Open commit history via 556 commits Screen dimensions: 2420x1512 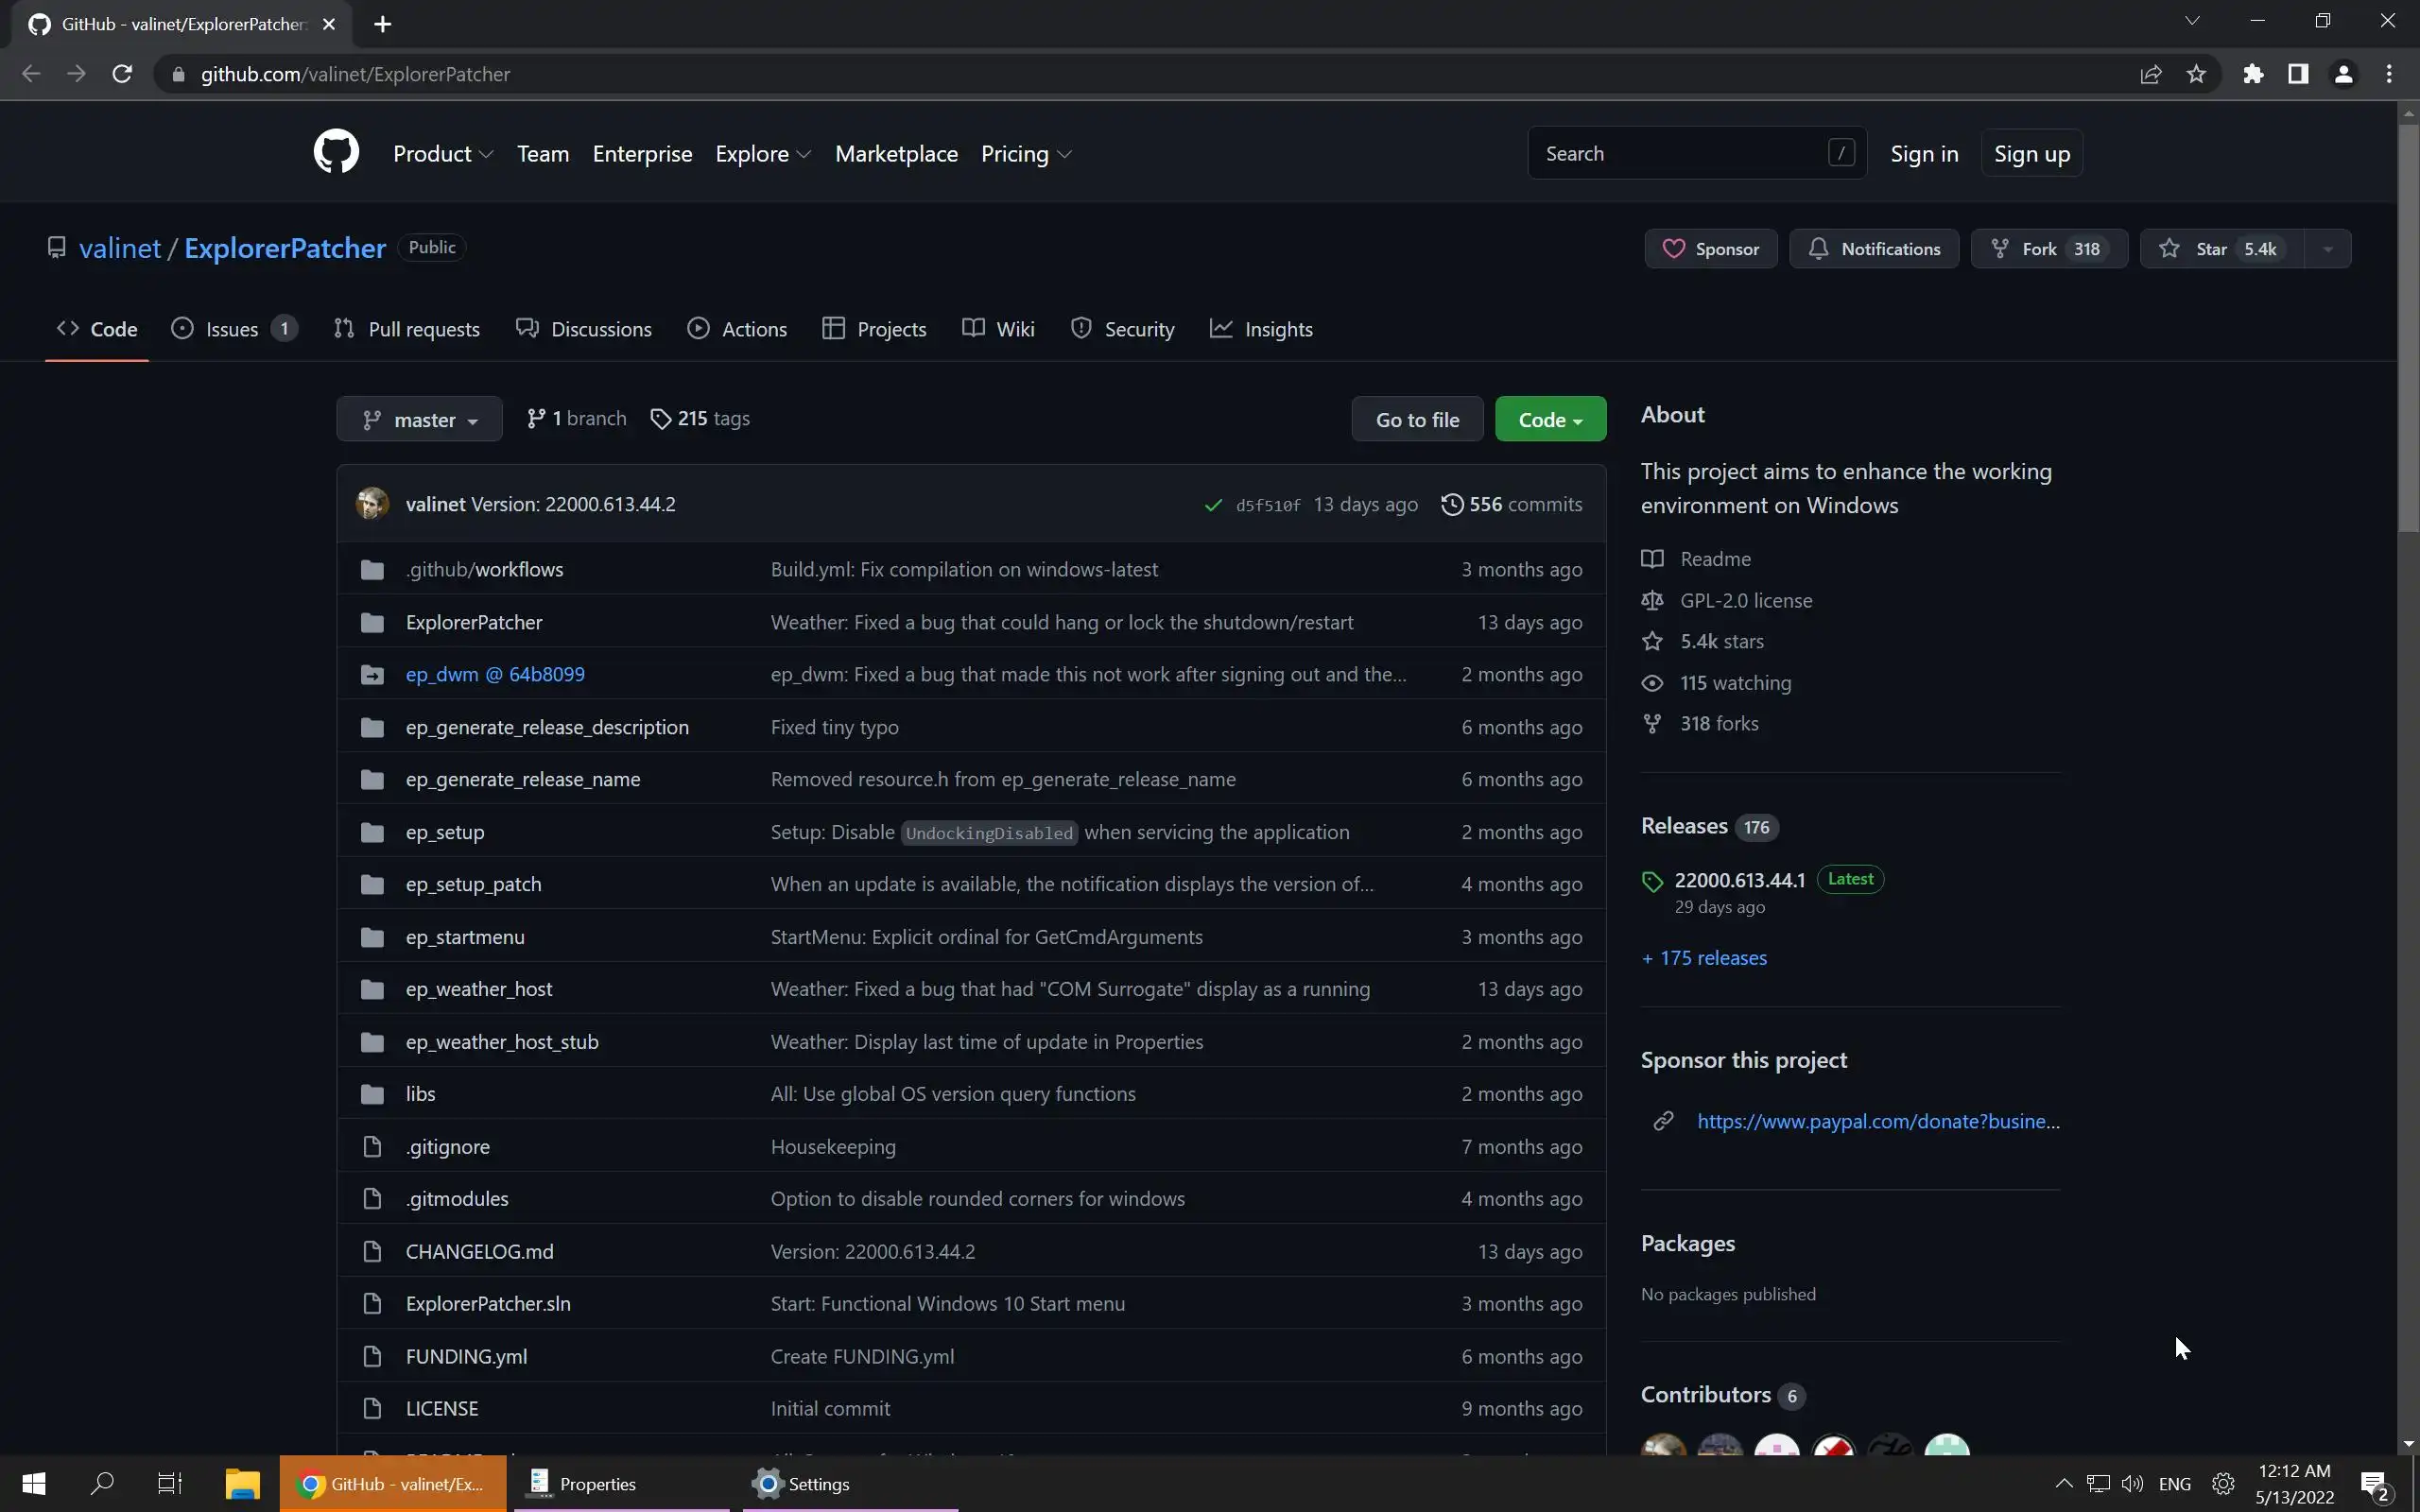tap(1511, 504)
